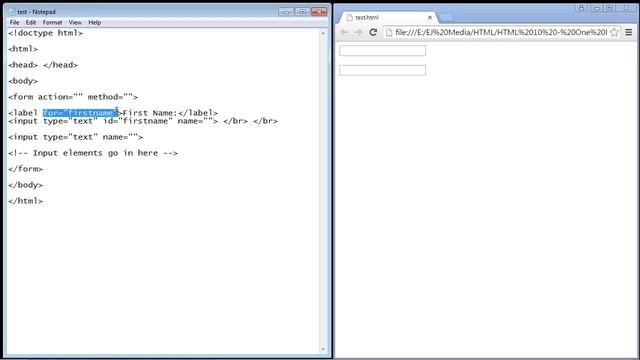
Task: Close the test.html tab
Action: (x=430, y=18)
